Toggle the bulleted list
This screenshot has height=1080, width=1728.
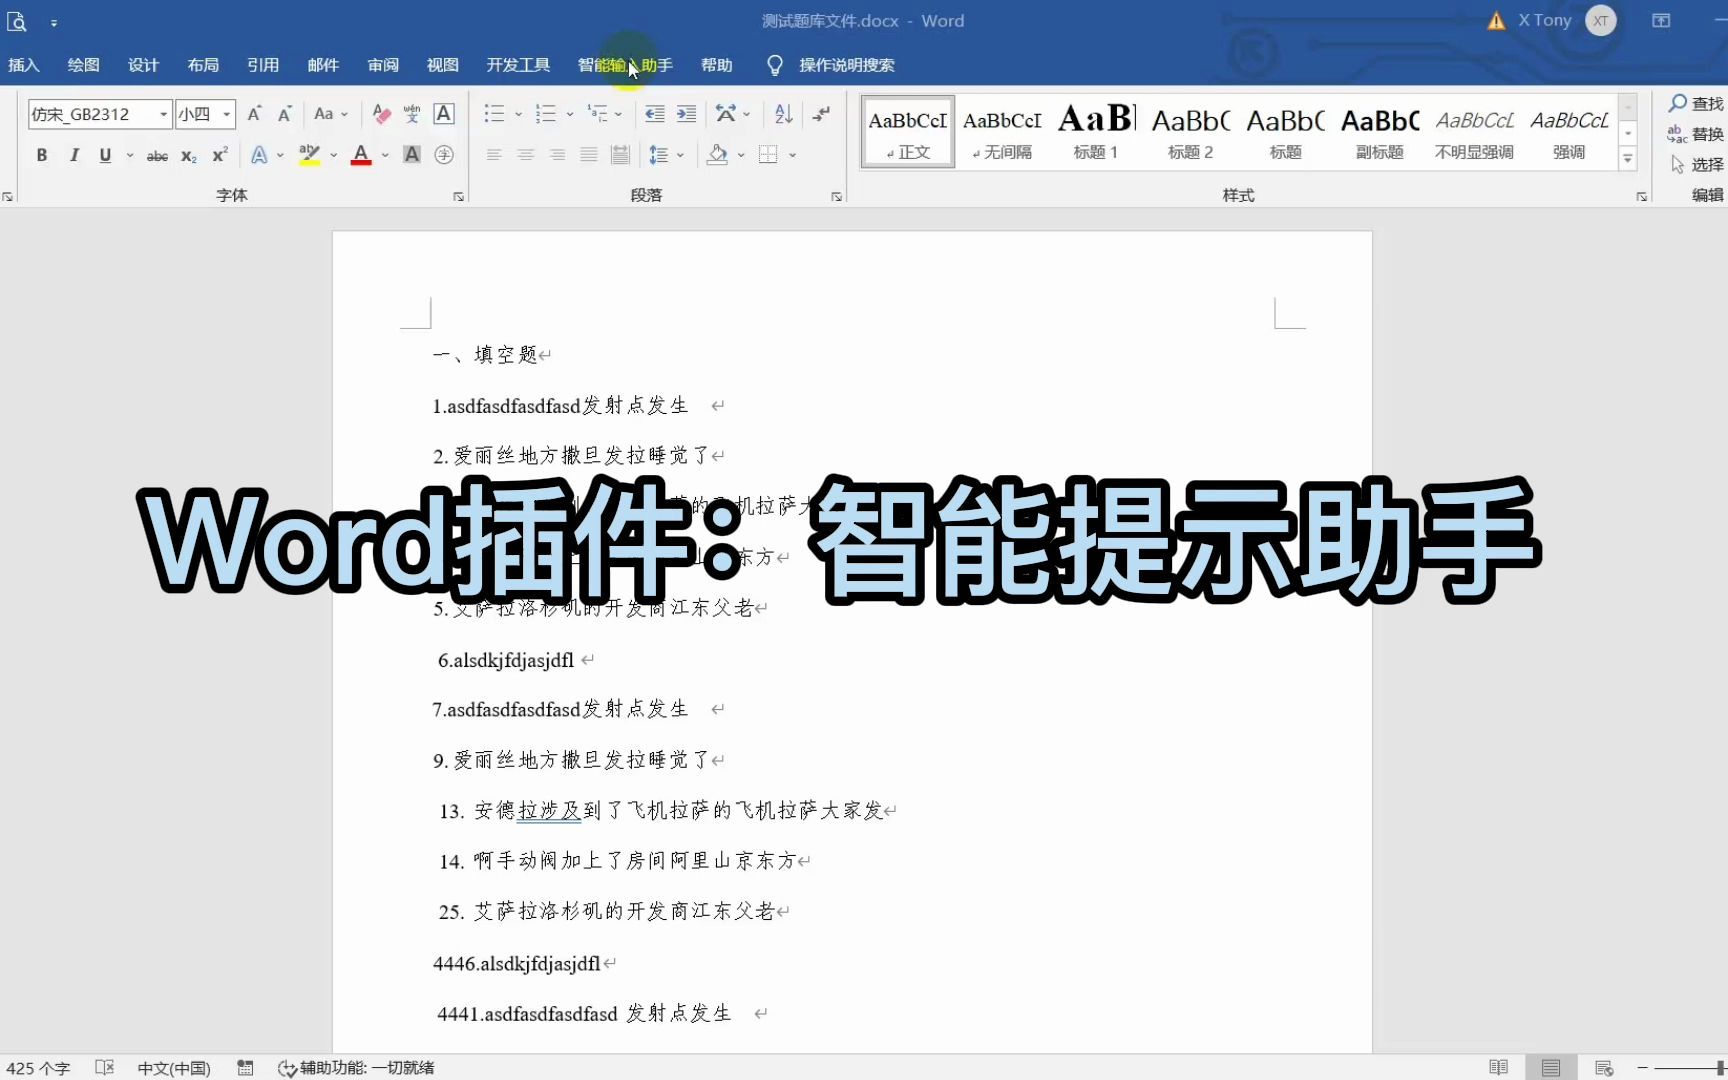tap(494, 114)
